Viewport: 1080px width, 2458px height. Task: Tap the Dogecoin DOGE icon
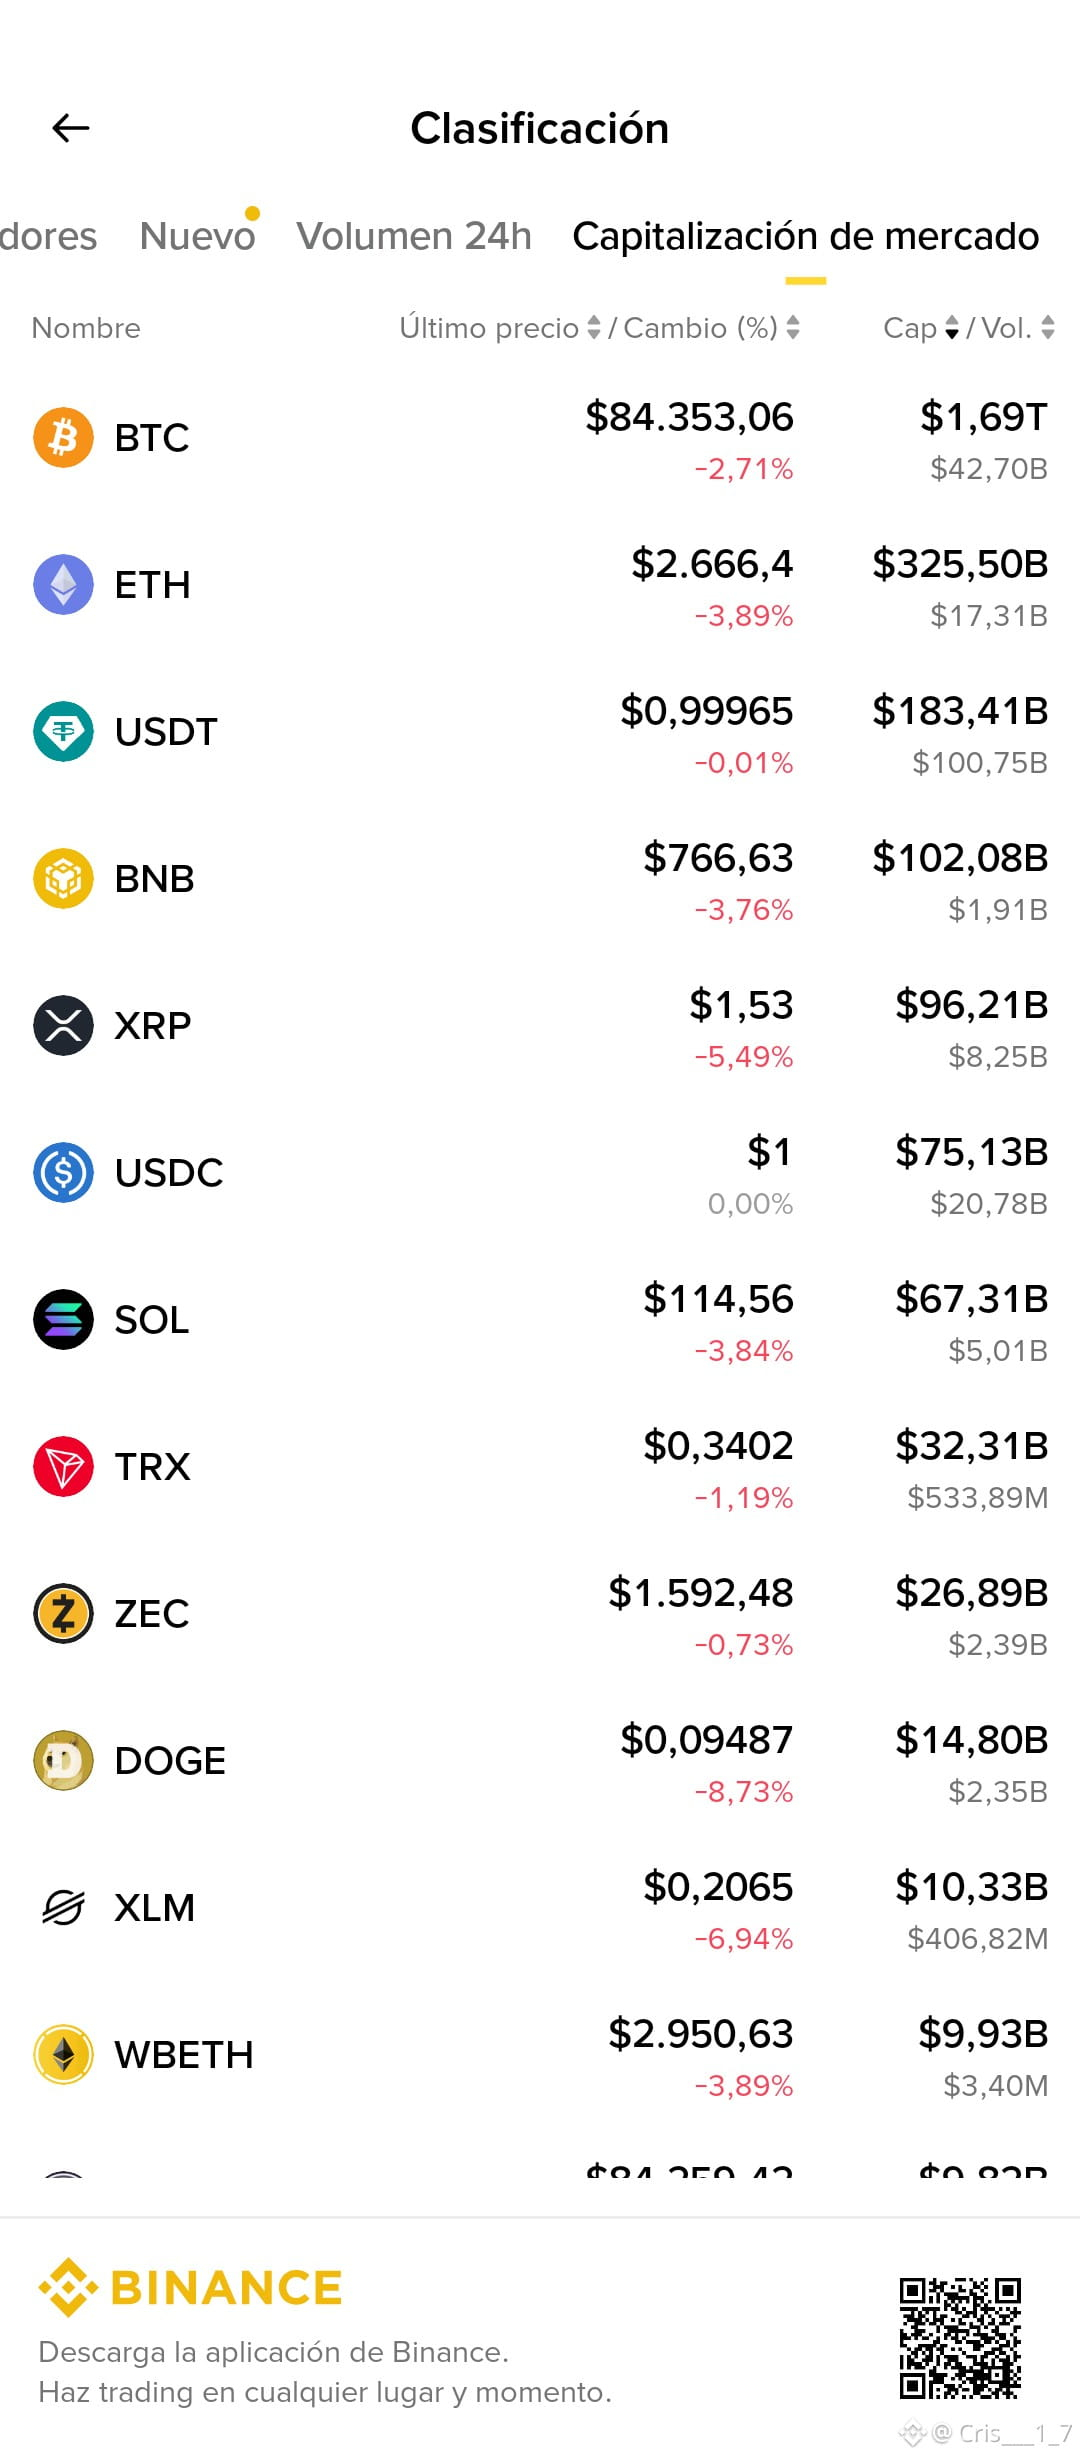(63, 1760)
